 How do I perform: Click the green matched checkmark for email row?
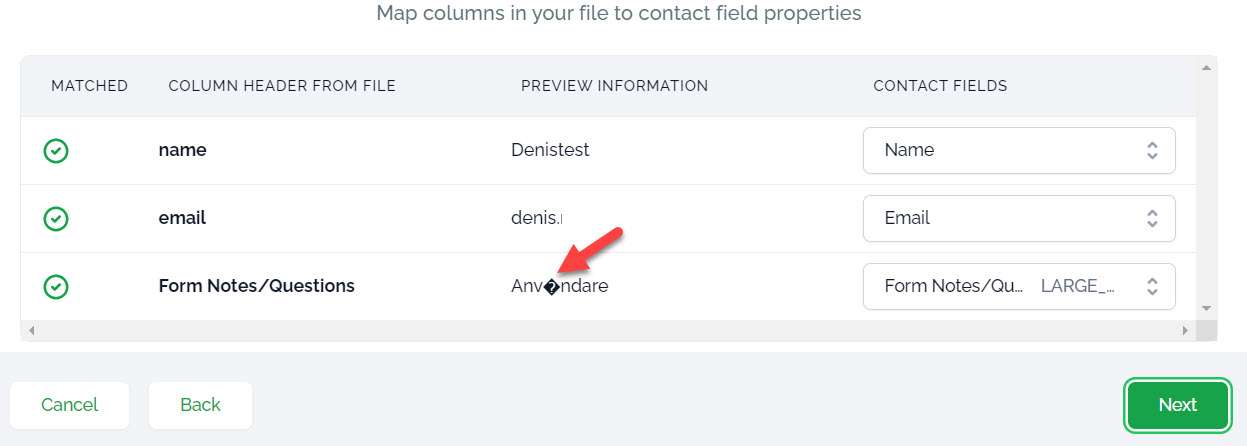click(56, 219)
